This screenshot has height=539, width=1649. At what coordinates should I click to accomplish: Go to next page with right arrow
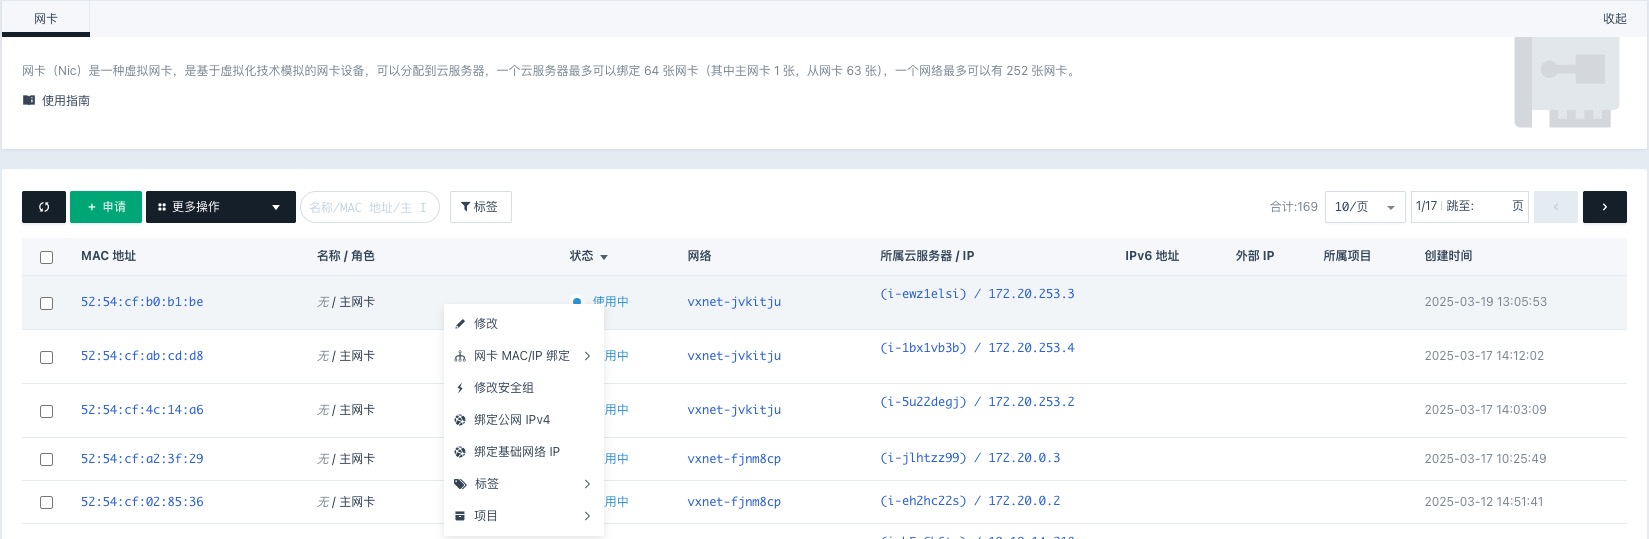(x=1604, y=207)
